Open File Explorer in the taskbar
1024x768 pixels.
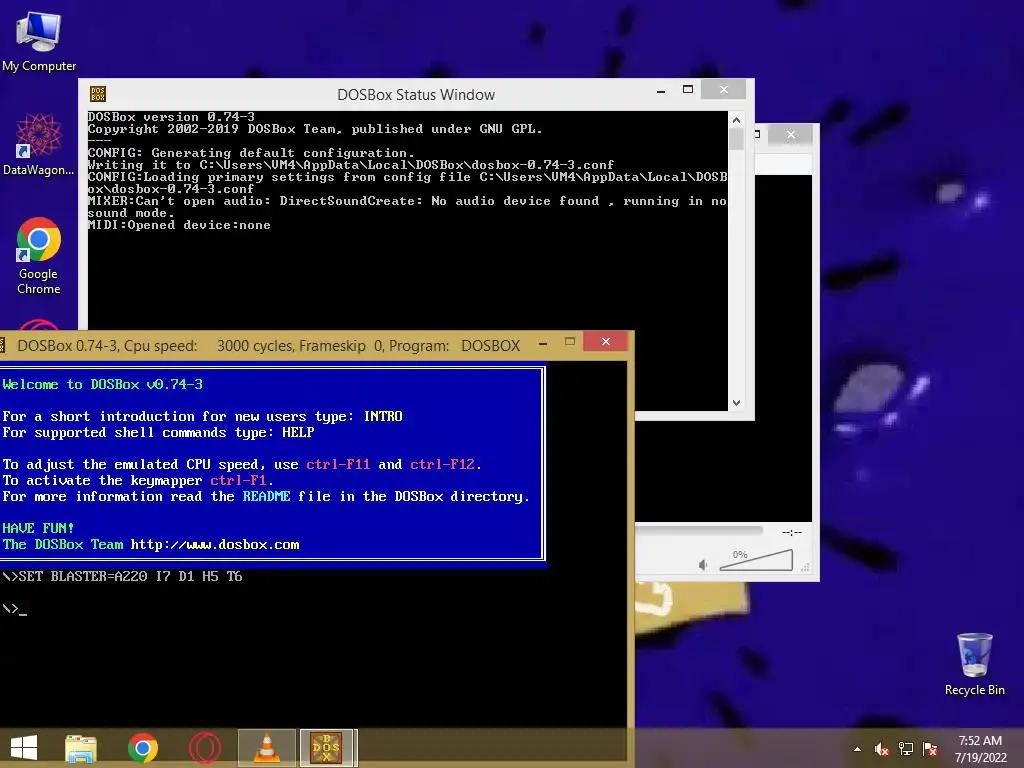[81, 748]
